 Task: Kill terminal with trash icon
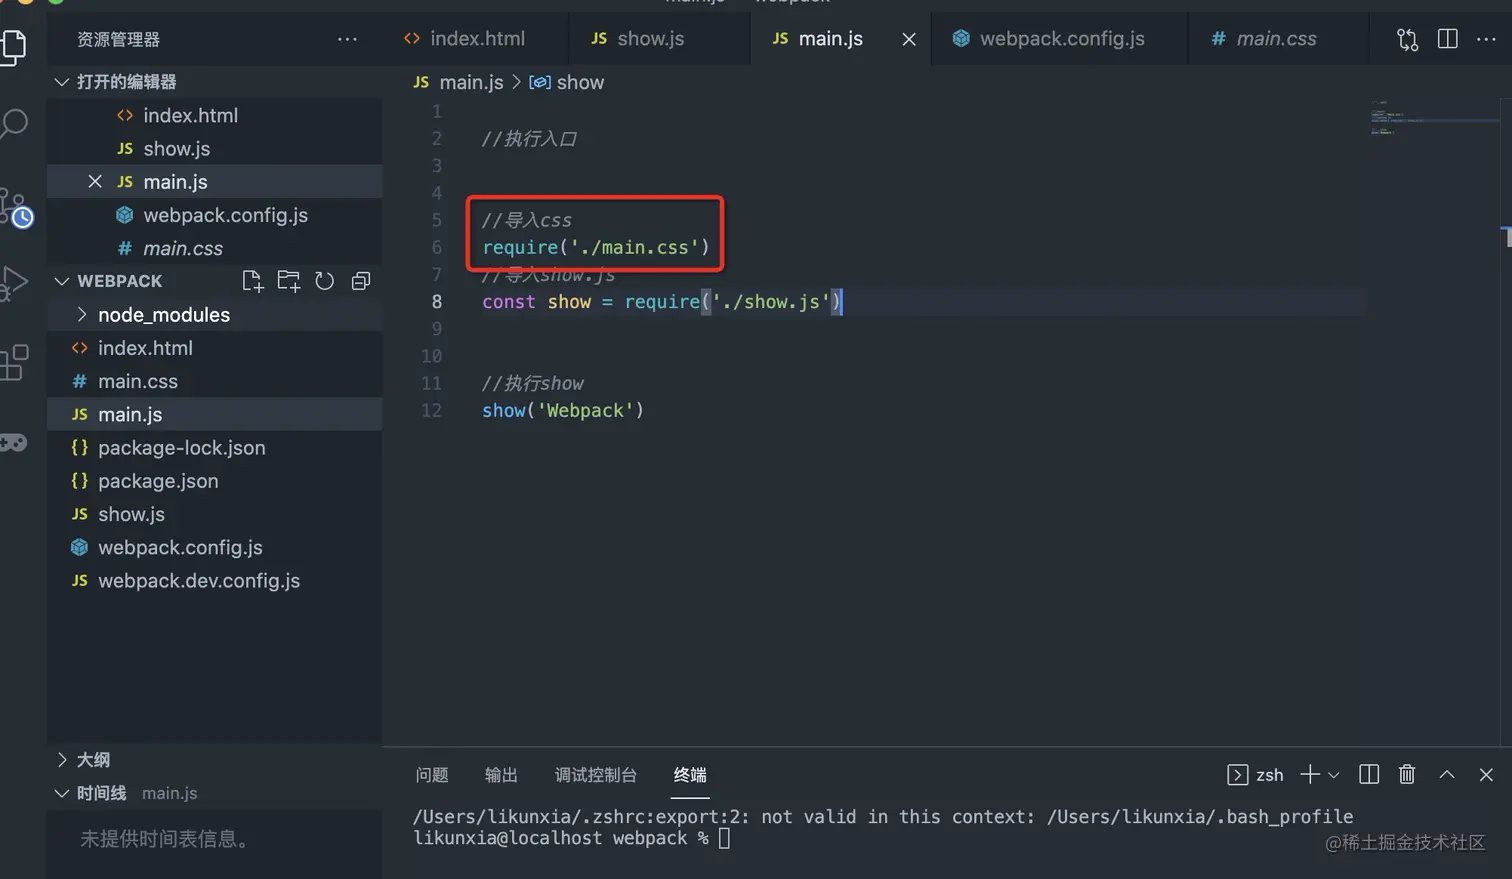(x=1407, y=774)
